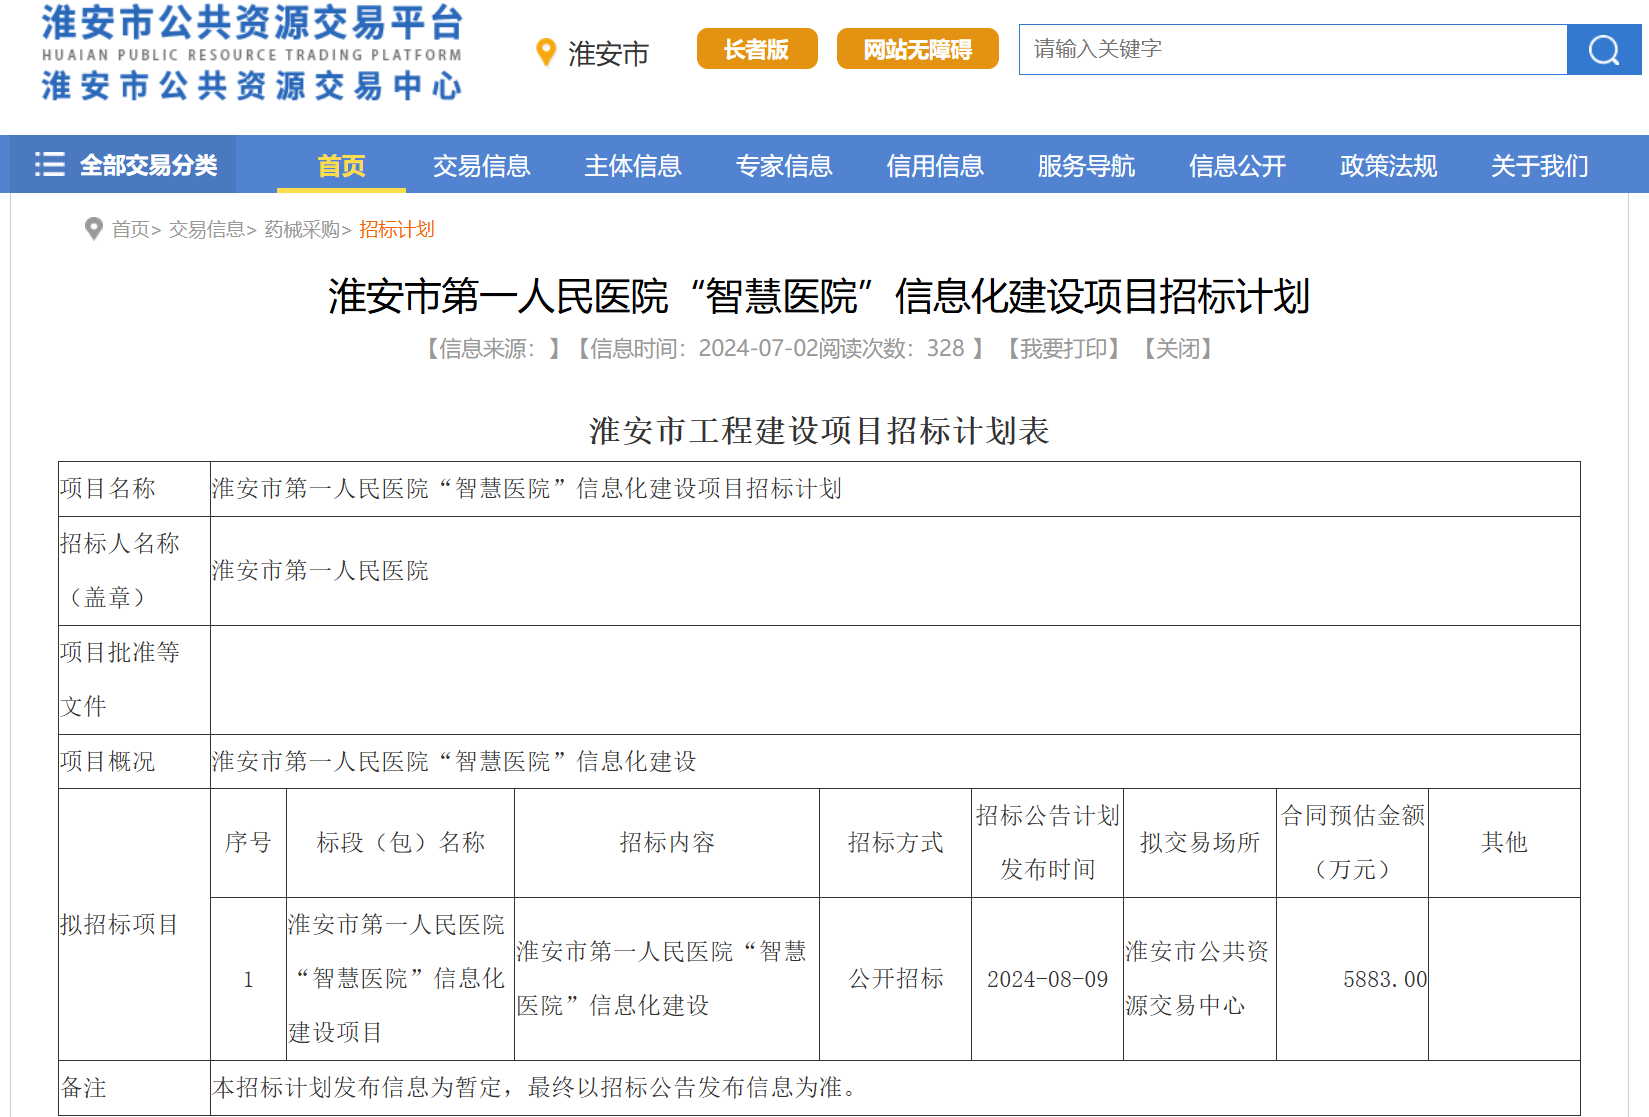The image size is (1649, 1117).
Task: Enable 网站无障碍 accessibility mode
Action: (x=917, y=49)
